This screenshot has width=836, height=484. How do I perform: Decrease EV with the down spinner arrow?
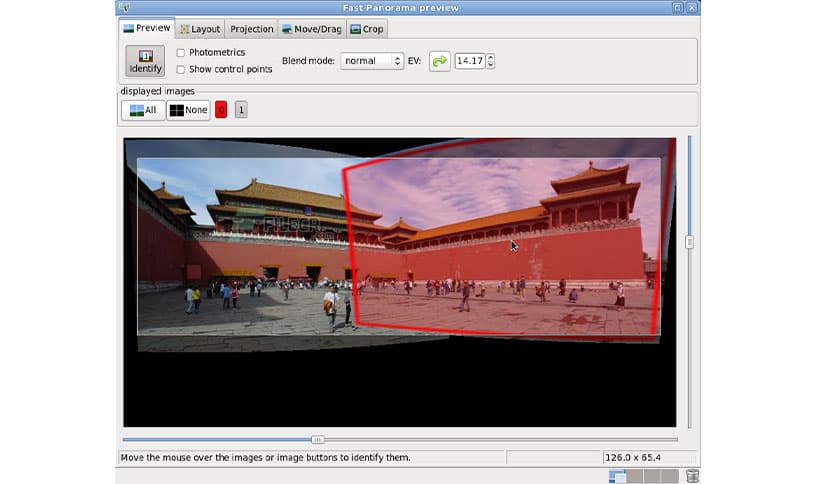(x=491, y=65)
